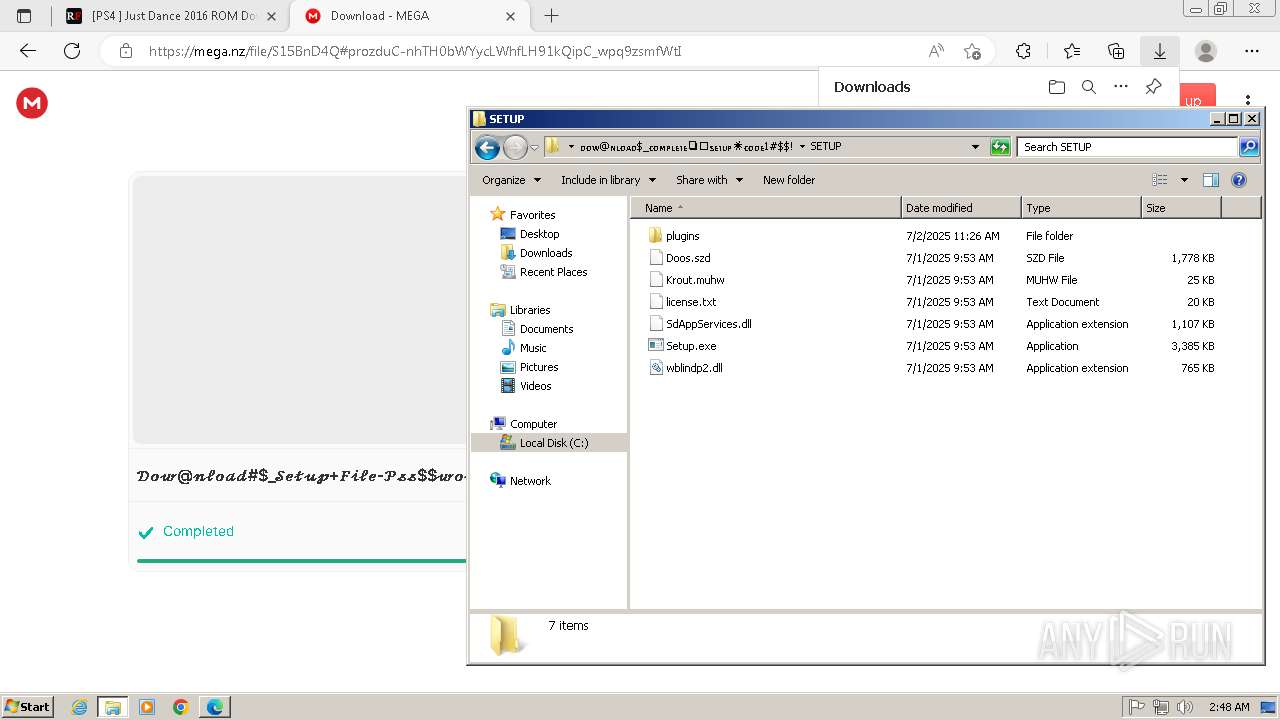Open the Organize dropdown menu
Image resolution: width=1280 pixels, height=720 pixels.
511,180
